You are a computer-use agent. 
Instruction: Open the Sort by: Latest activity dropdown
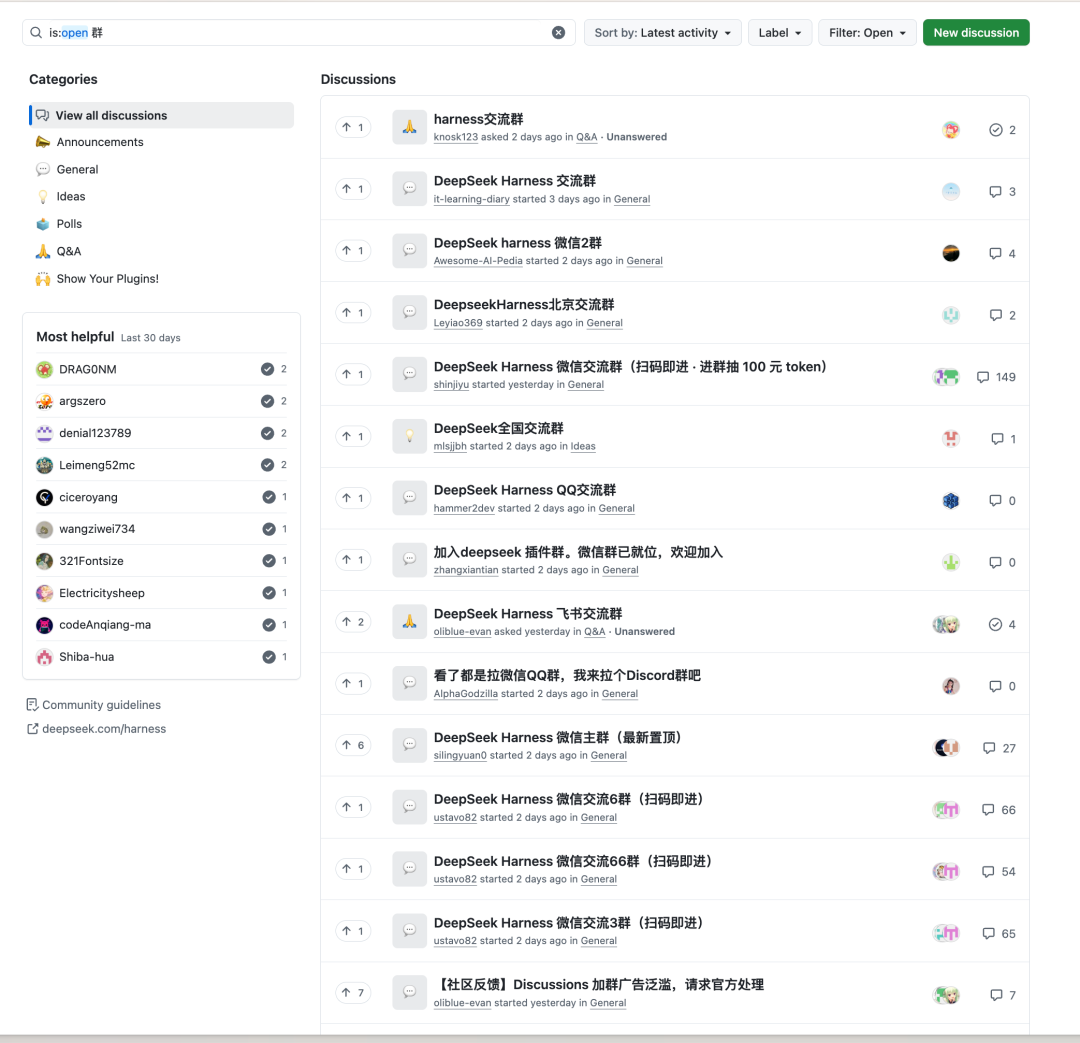pos(663,32)
